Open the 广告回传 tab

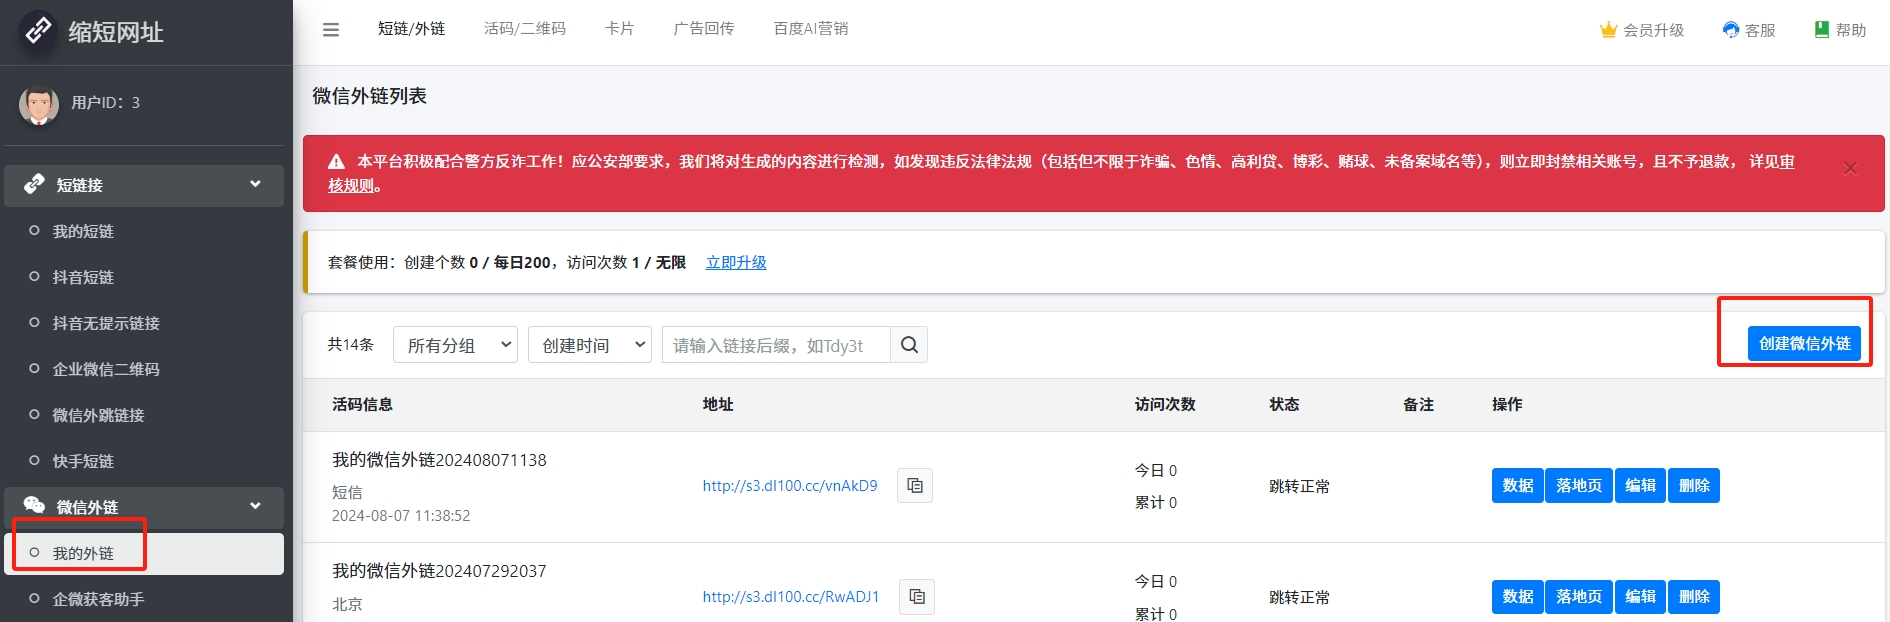[x=704, y=29]
